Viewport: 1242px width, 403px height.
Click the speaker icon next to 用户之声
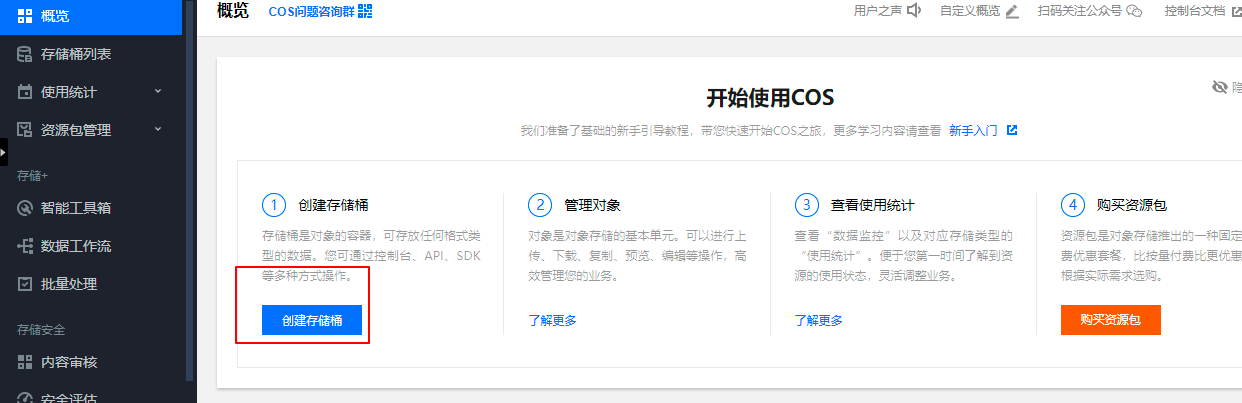[x=913, y=11]
